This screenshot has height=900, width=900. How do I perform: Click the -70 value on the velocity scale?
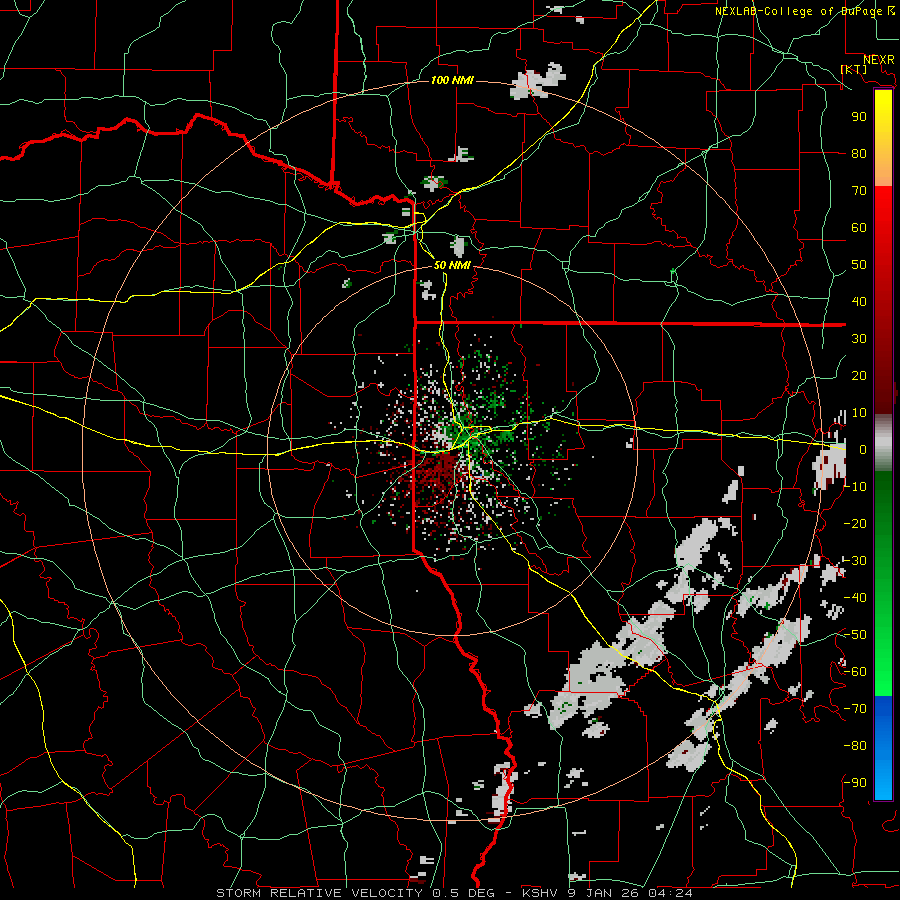click(855, 708)
